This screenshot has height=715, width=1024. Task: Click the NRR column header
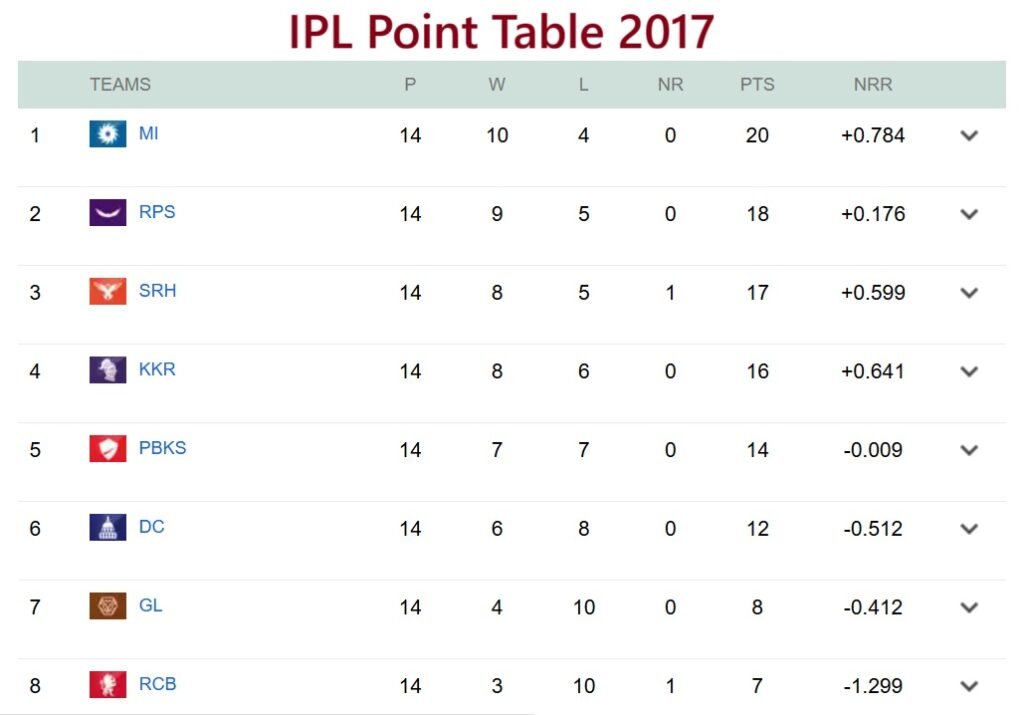pyautogui.click(x=872, y=85)
